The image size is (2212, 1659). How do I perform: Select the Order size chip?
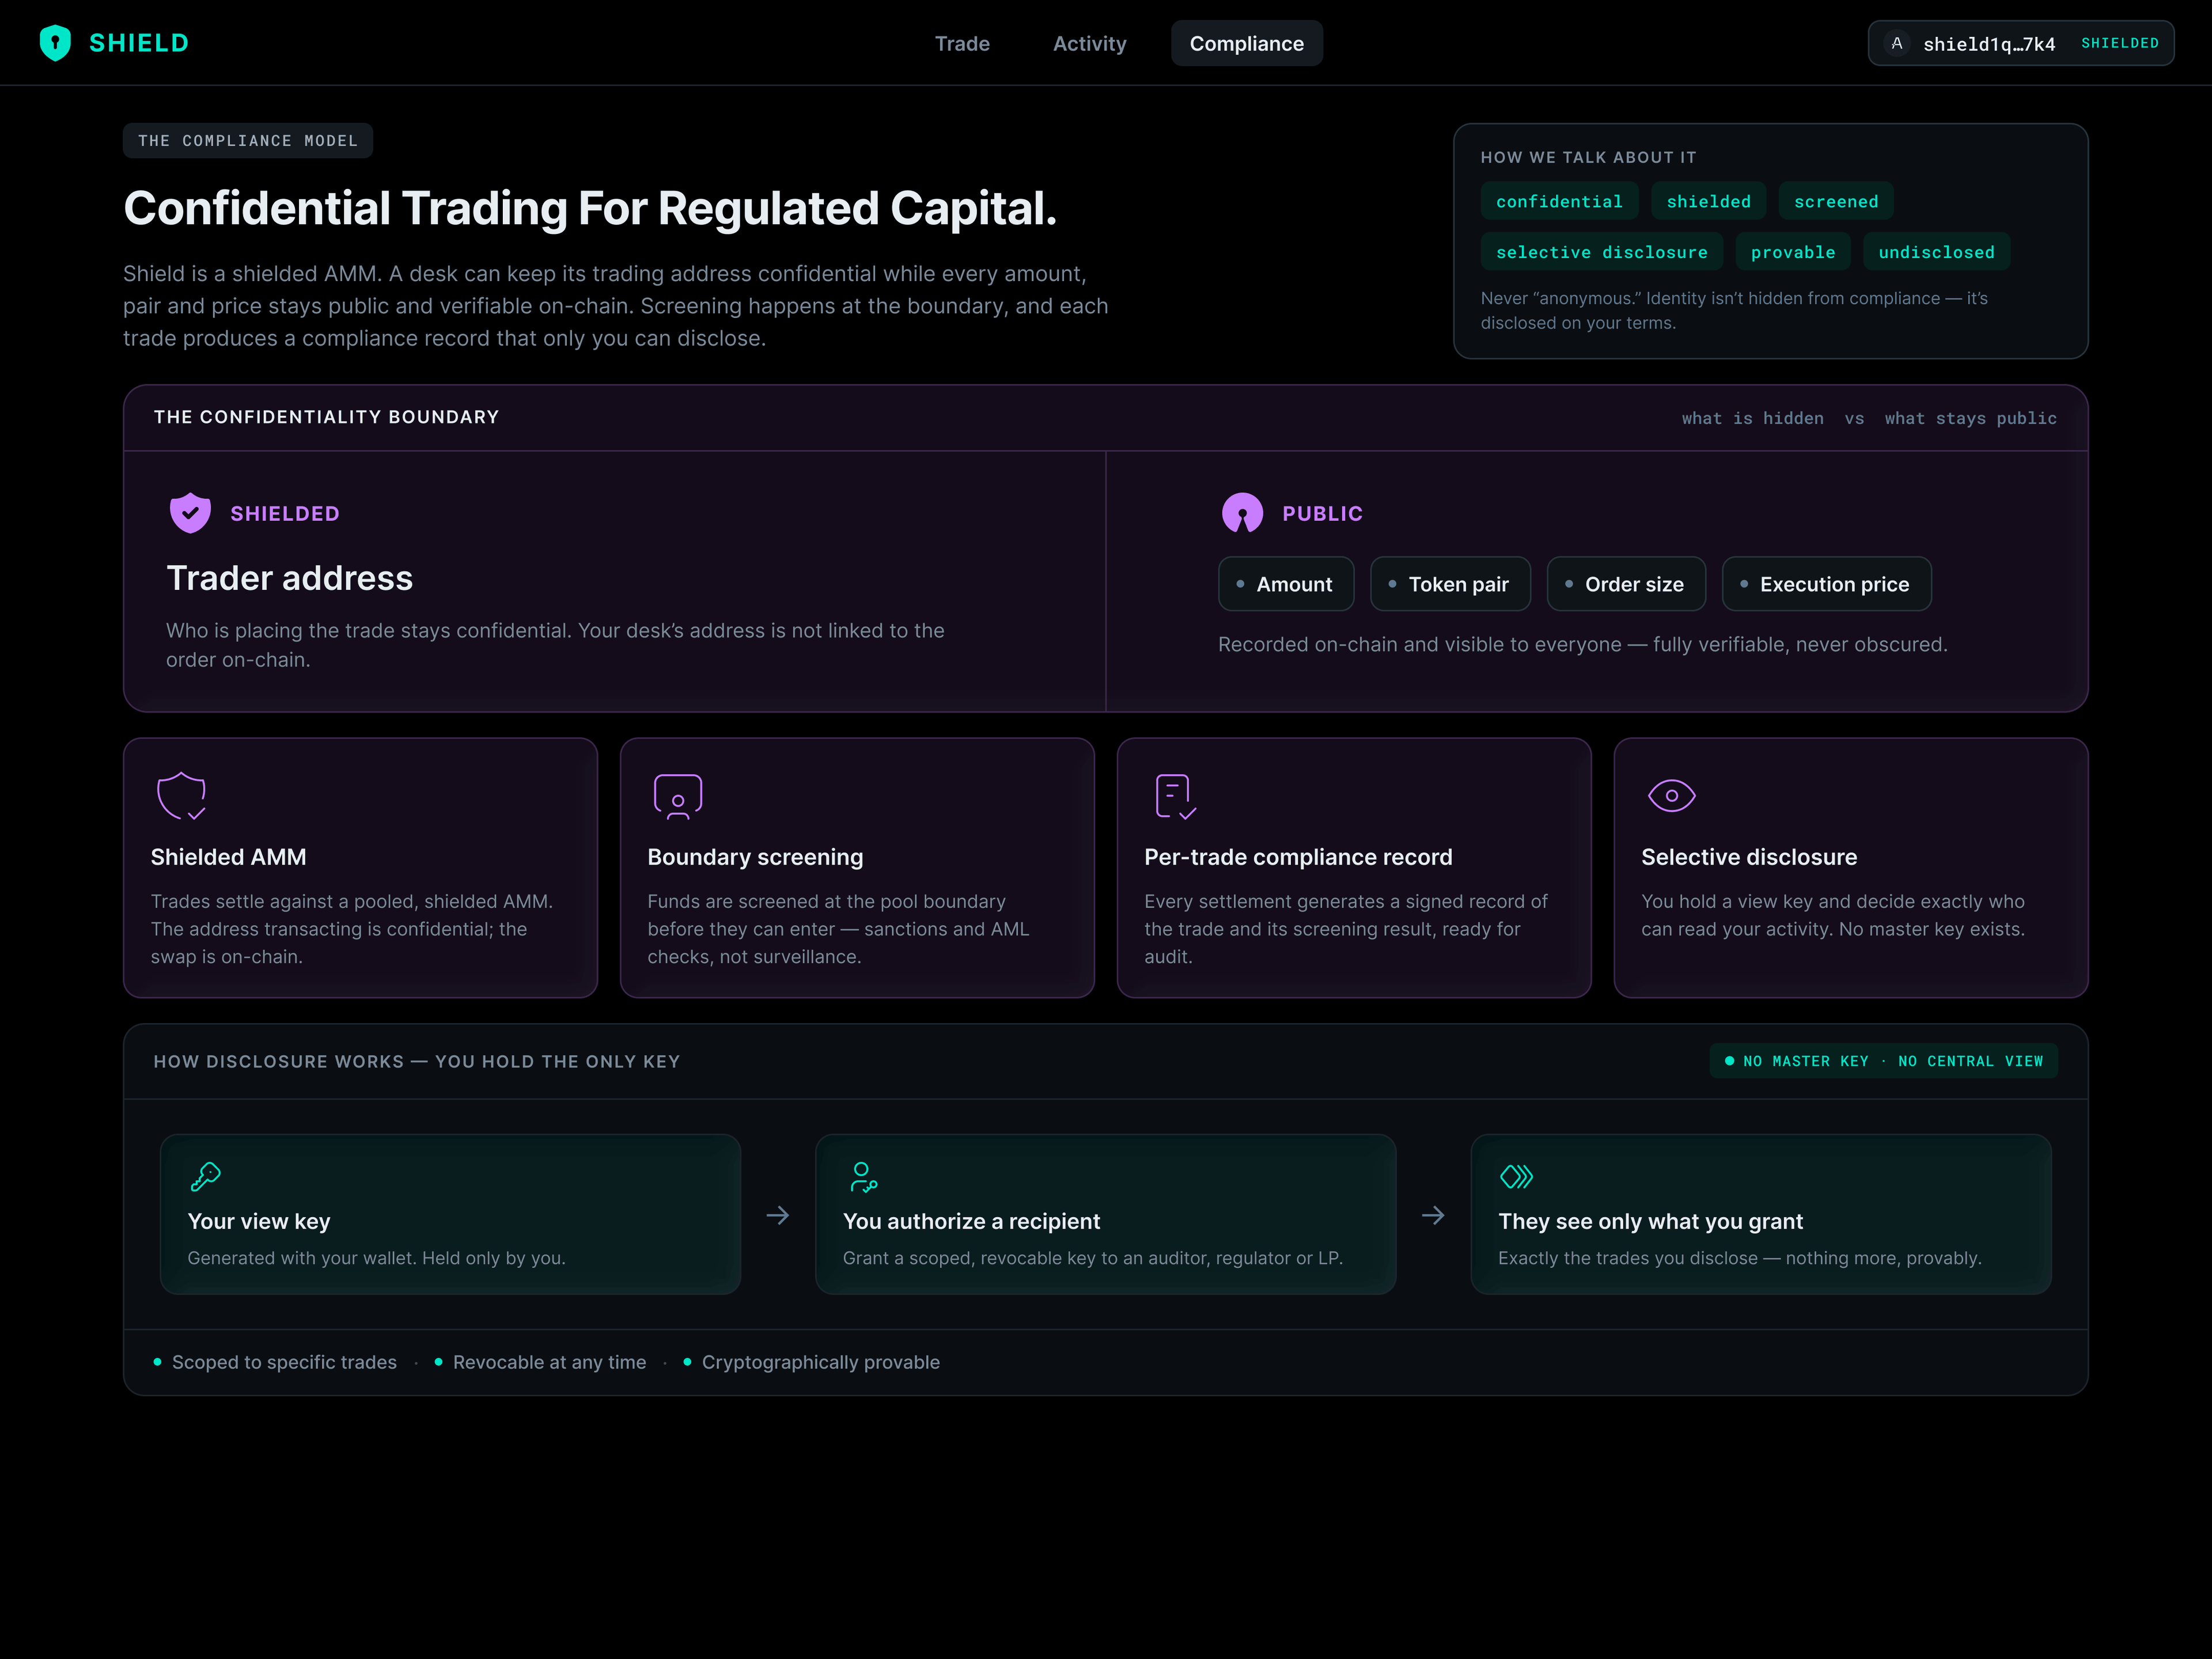click(1626, 584)
